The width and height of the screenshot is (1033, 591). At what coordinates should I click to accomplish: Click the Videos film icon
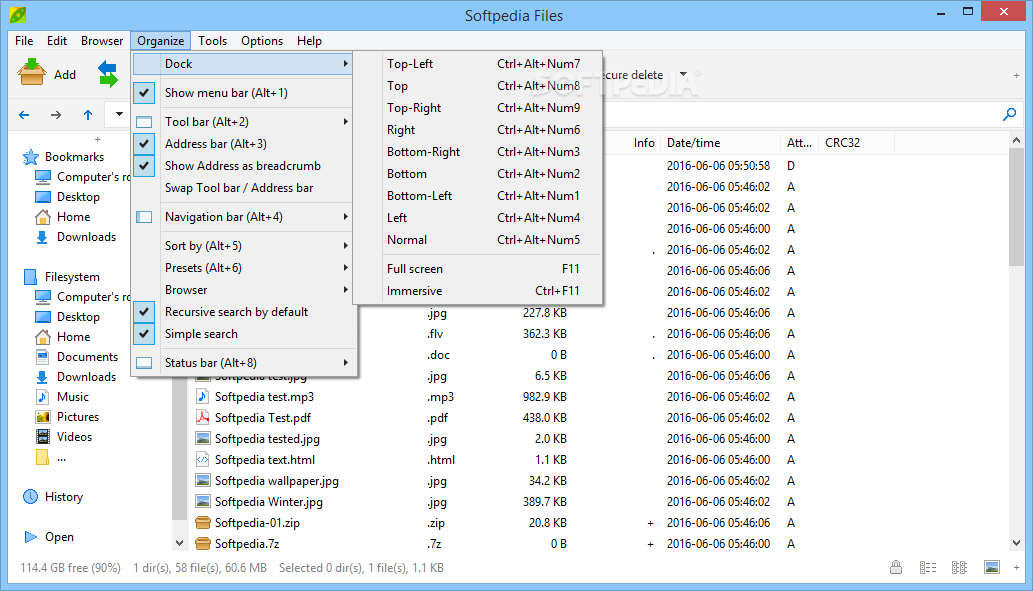point(43,437)
